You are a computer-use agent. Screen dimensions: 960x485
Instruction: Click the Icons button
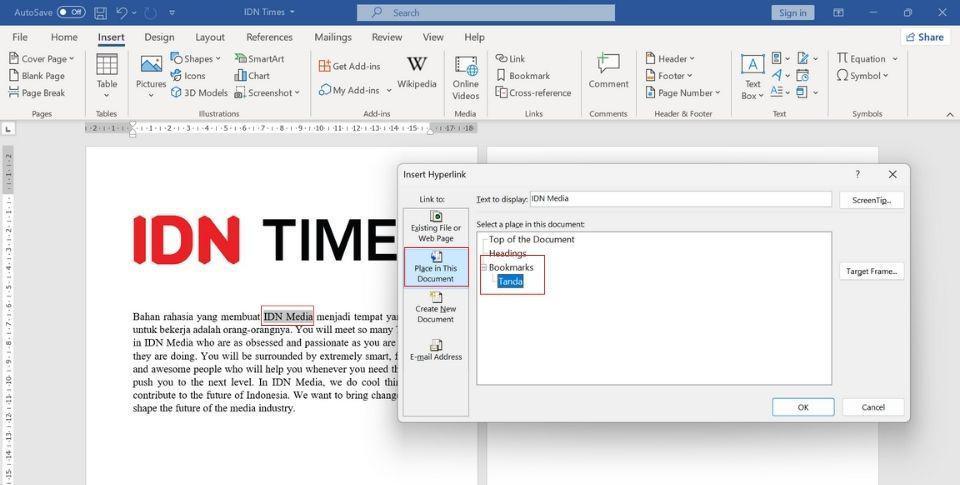(188, 76)
